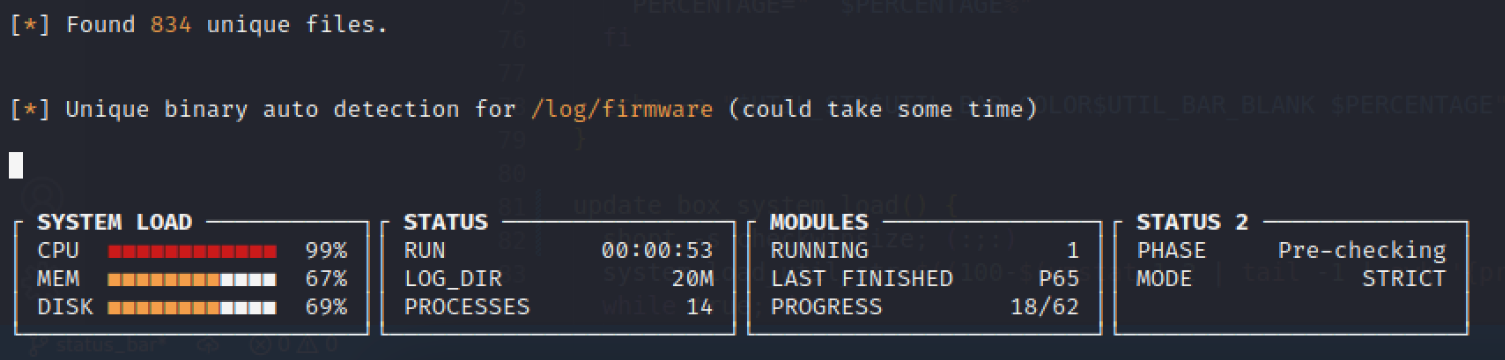Click the CPU red usage bar
The width and height of the screenshot is (1505, 360).
192,250
